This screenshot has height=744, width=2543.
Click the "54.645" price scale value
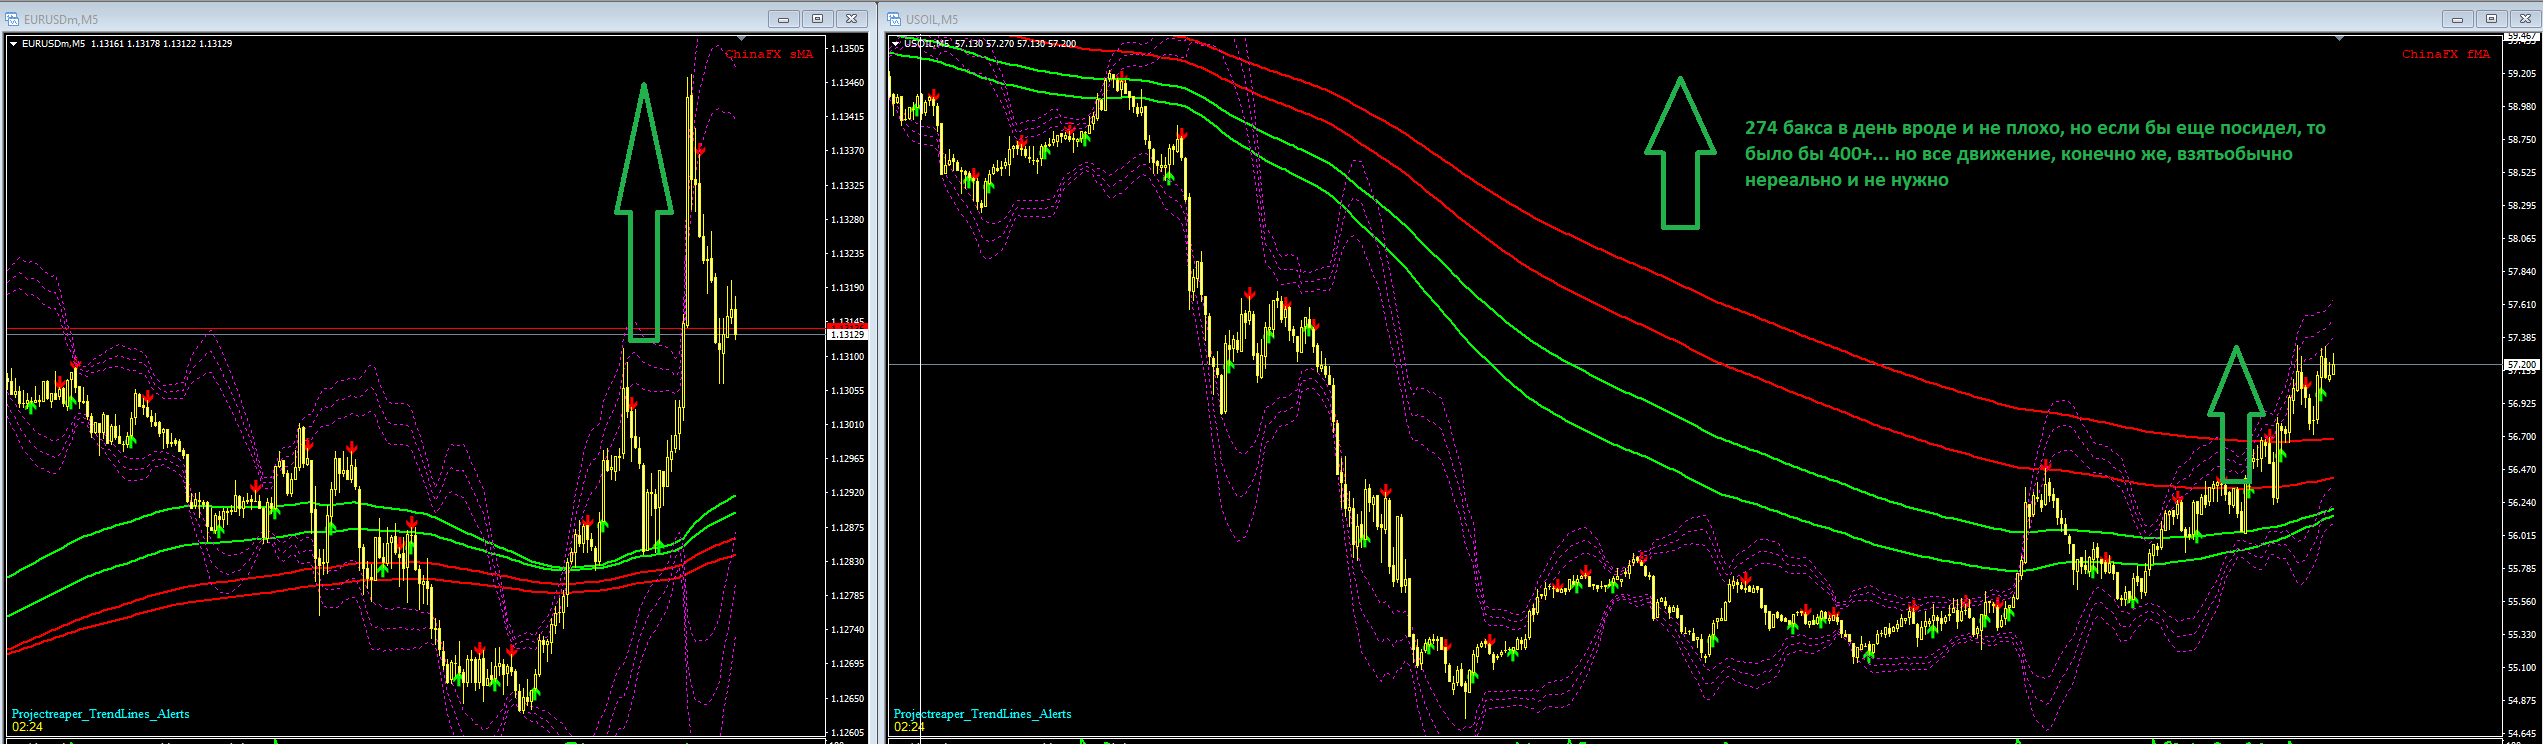coord(2522,734)
